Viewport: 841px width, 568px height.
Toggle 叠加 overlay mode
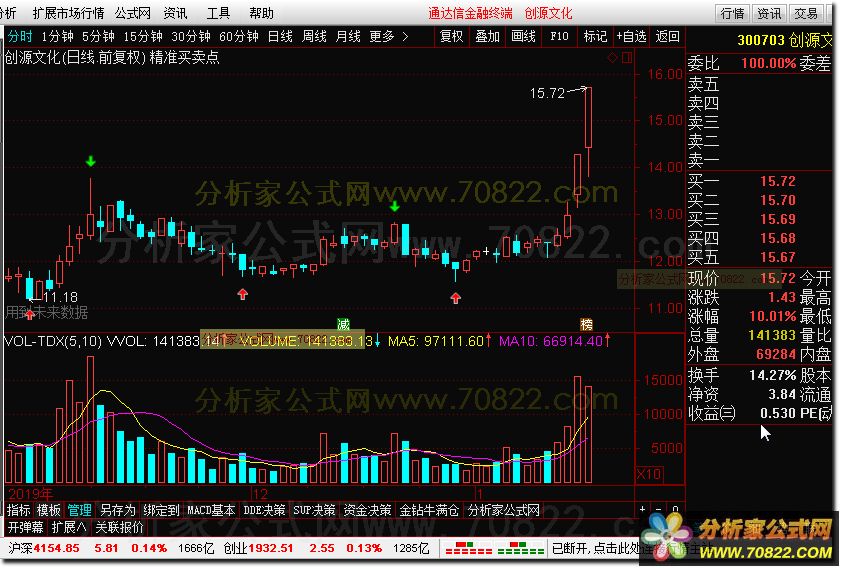(x=487, y=36)
